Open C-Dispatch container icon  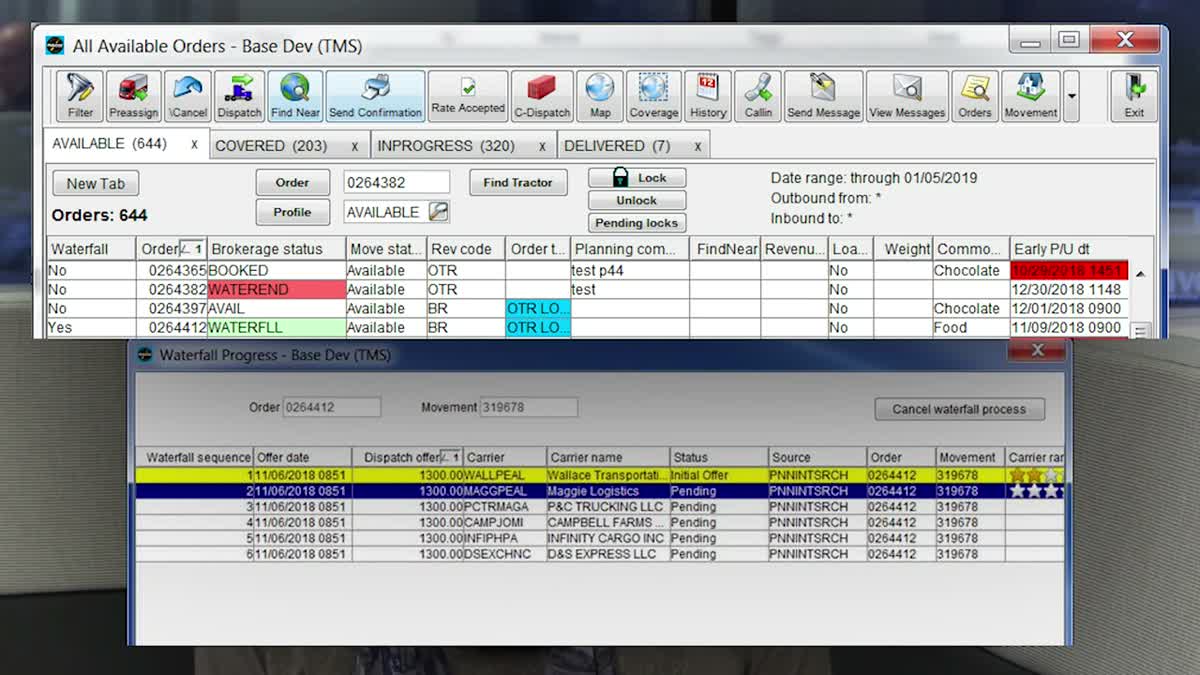(542, 96)
